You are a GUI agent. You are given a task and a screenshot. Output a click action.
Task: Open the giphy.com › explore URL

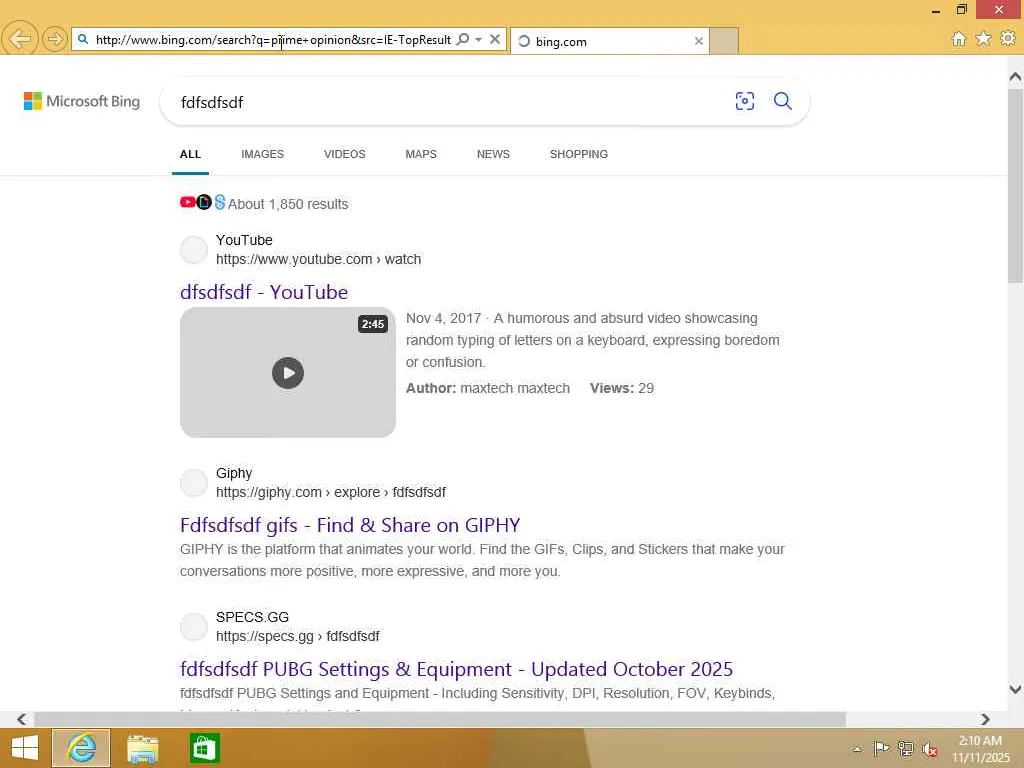pyautogui.click(x=330, y=492)
